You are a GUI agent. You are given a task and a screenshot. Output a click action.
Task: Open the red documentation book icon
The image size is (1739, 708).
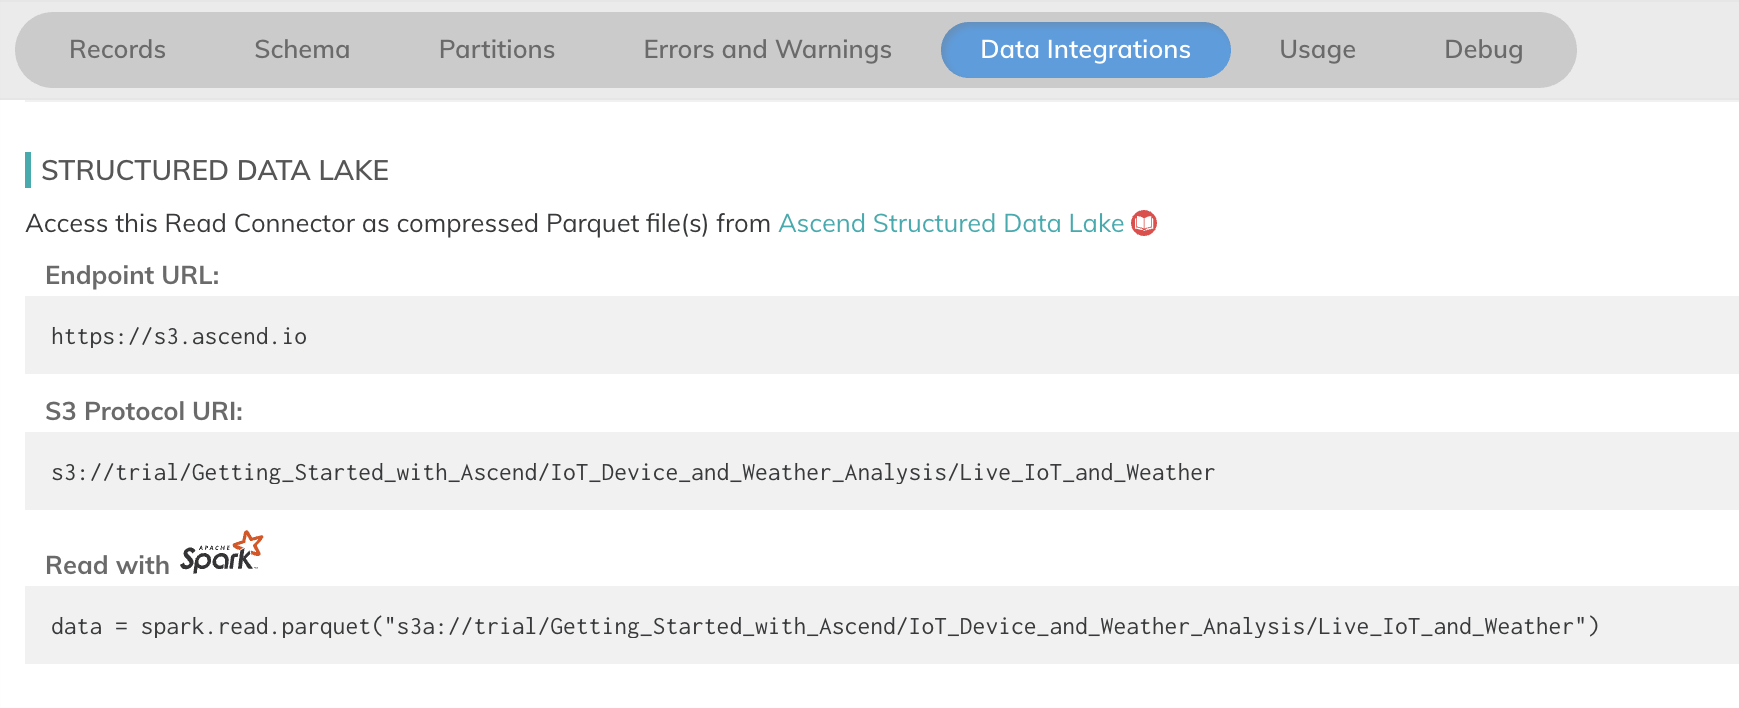tap(1144, 223)
